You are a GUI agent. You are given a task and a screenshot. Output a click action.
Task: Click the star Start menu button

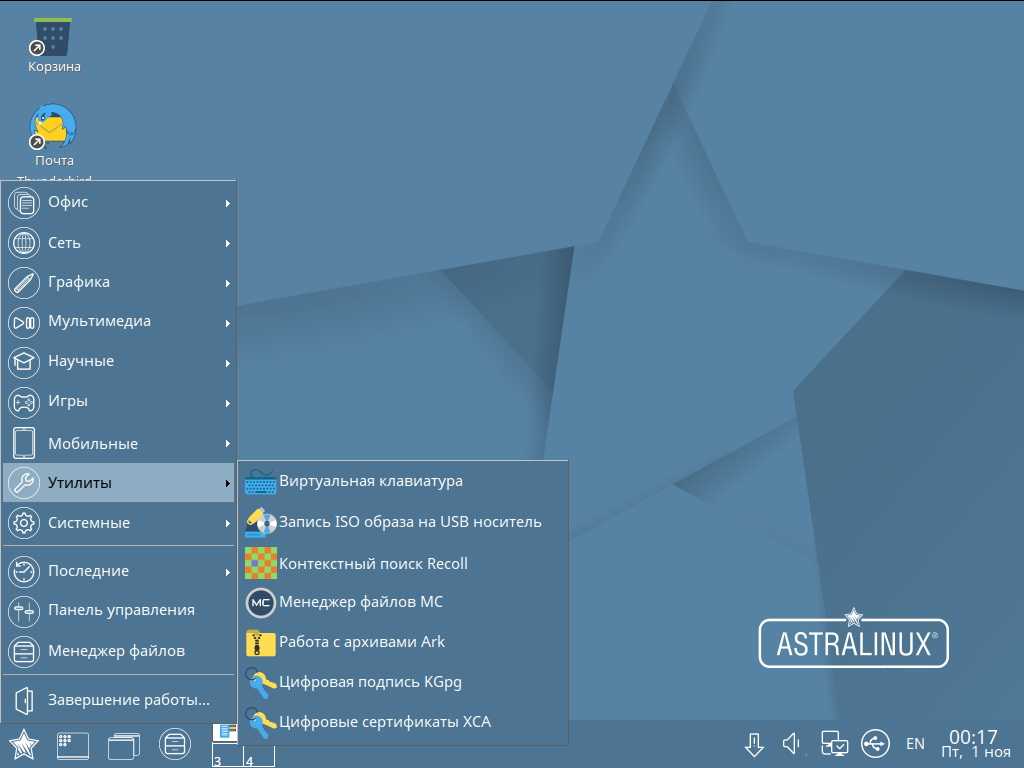(x=23, y=745)
